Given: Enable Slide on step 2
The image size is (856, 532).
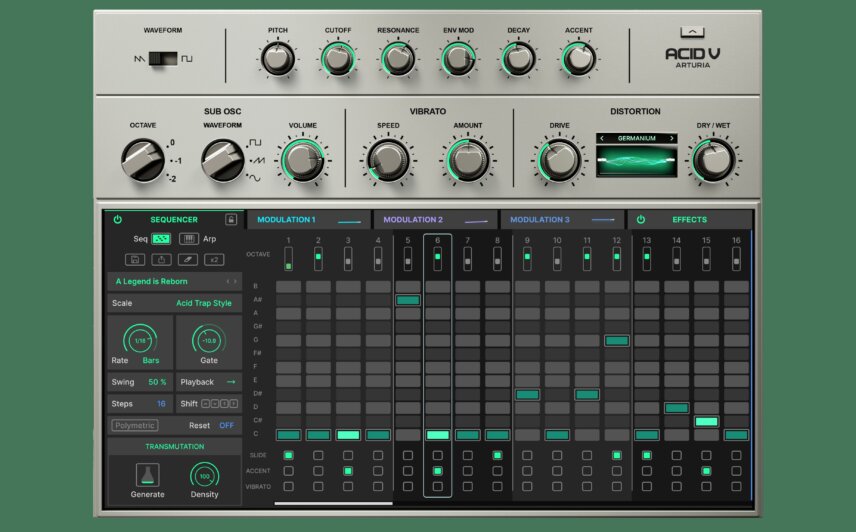Looking at the screenshot, I should [318, 455].
